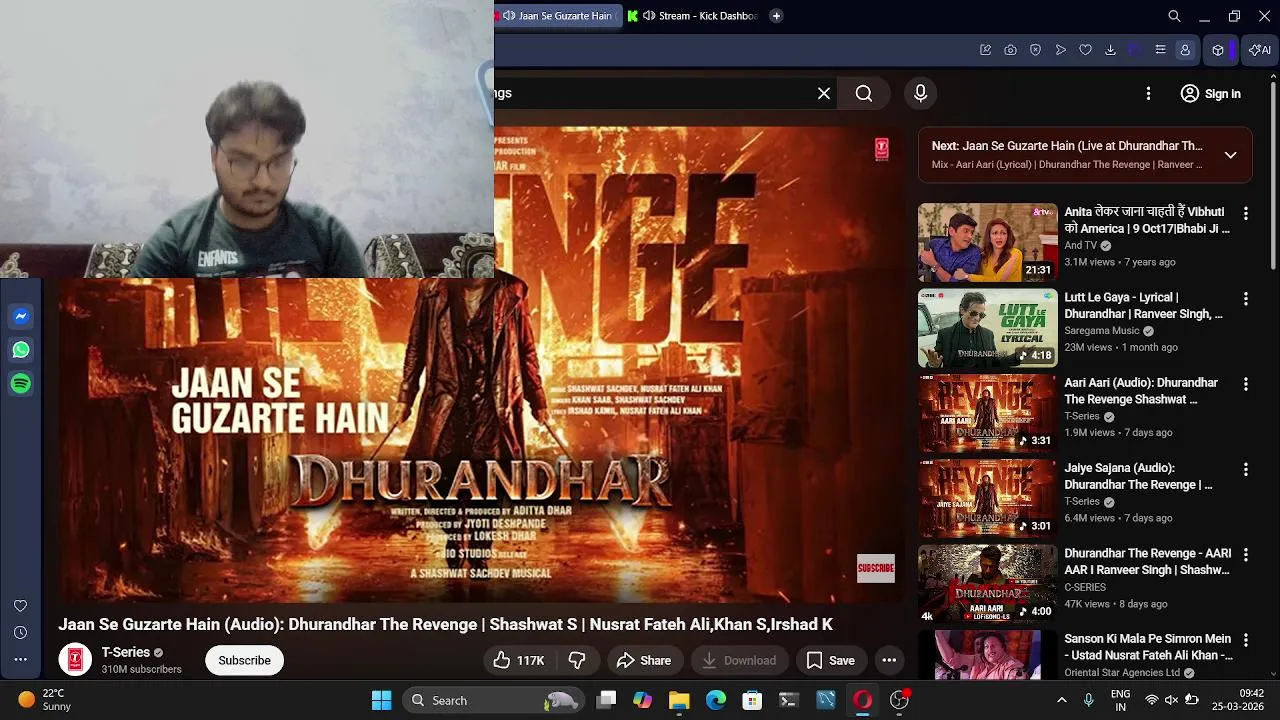Image resolution: width=1280 pixels, height=720 pixels.
Task: Open Windows Start menu
Action: pyautogui.click(x=381, y=700)
